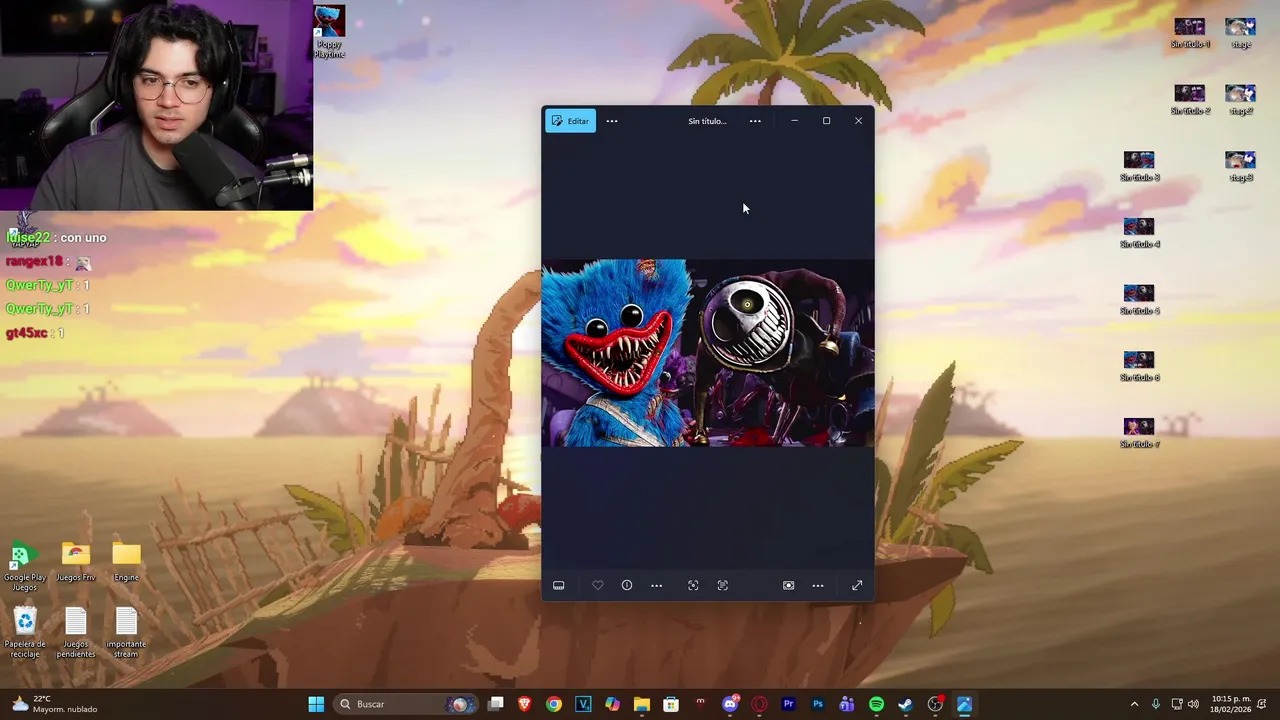Open Adobe Photoshop from the taskbar

click(x=818, y=704)
